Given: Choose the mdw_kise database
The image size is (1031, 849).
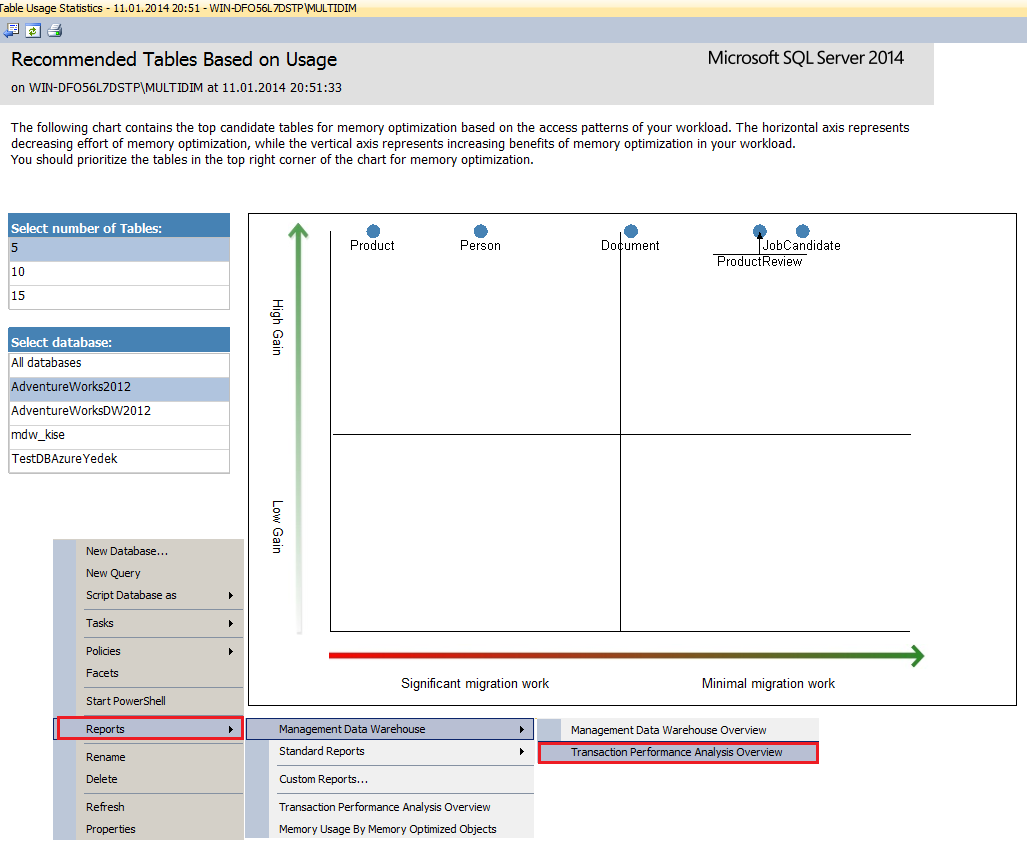Looking at the screenshot, I should click(x=119, y=435).
